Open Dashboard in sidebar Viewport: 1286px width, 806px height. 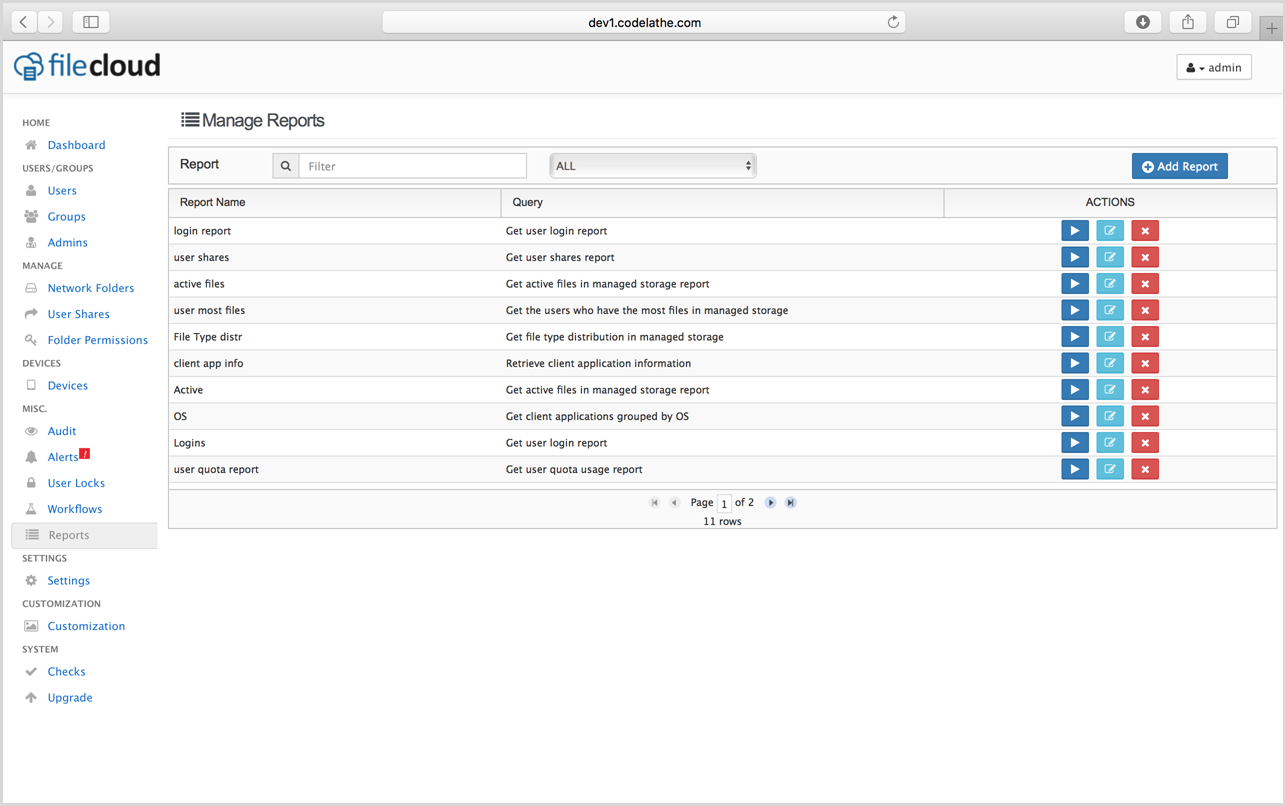[76, 145]
